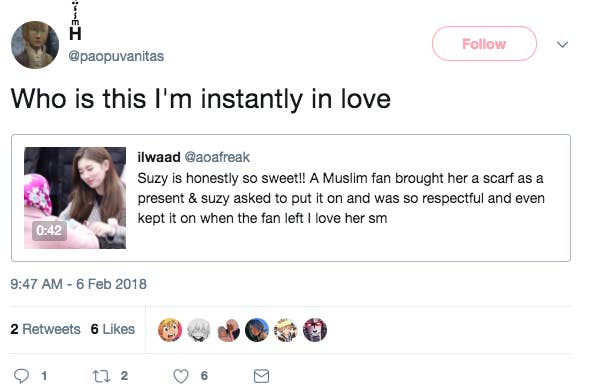Open the 9:47 AM - 6 Feb 2018 timestamp
Image resolution: width=591 pixels, height=385 pixels.
78,284
